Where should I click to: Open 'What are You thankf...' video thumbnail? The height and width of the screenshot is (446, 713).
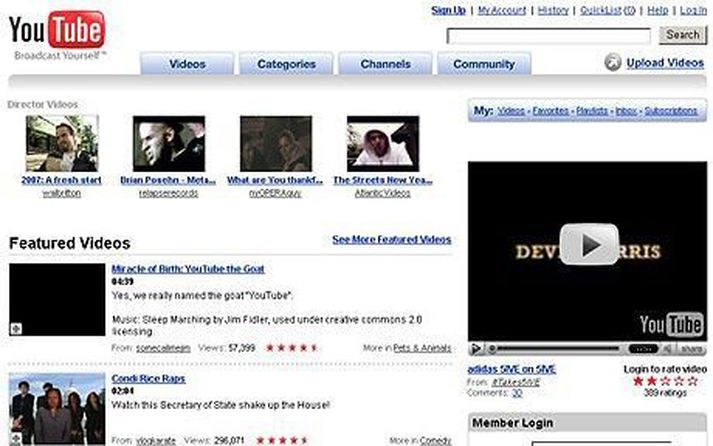click(276, 144)
